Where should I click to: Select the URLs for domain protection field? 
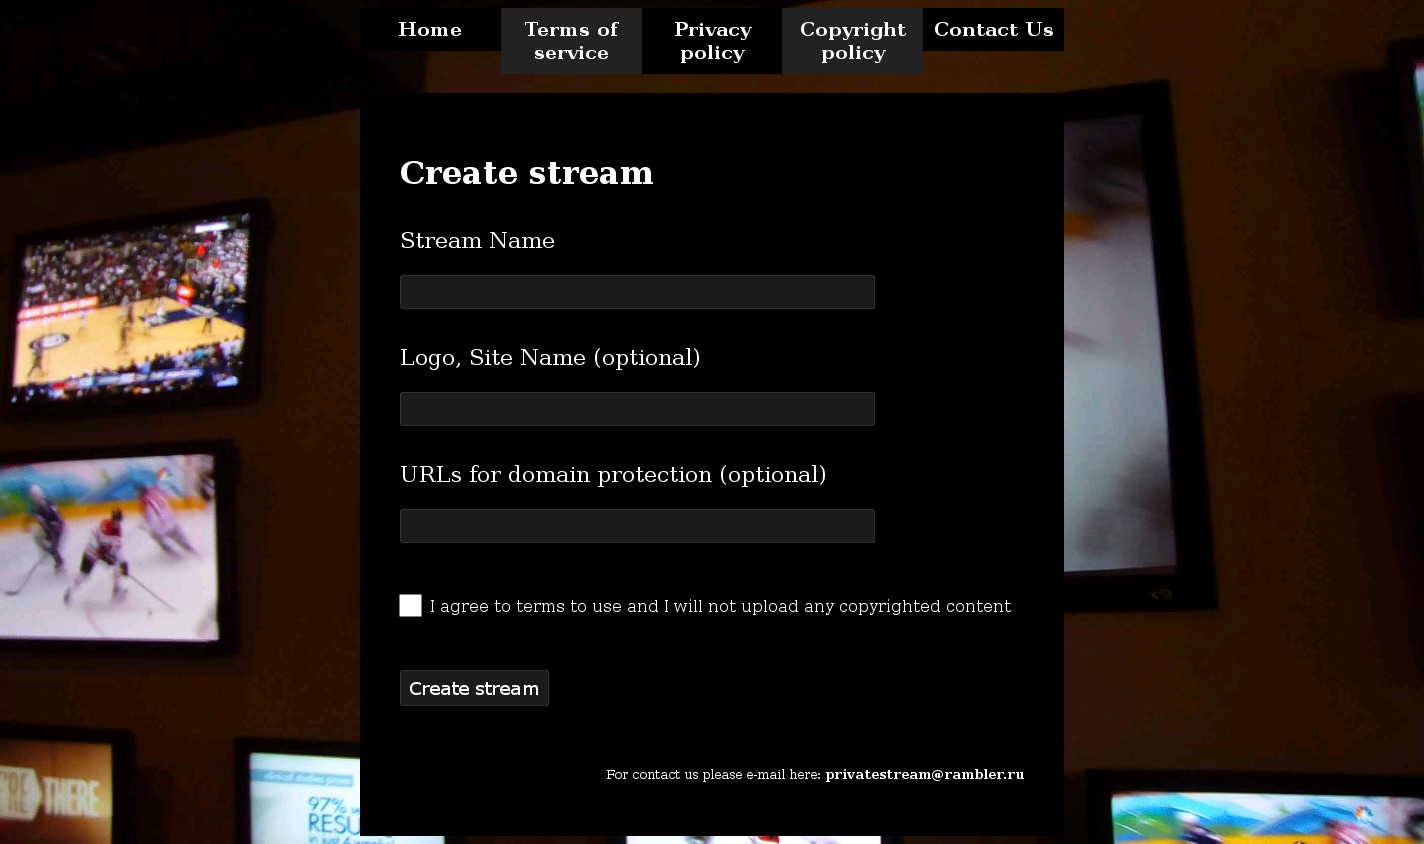click(637, 526)
